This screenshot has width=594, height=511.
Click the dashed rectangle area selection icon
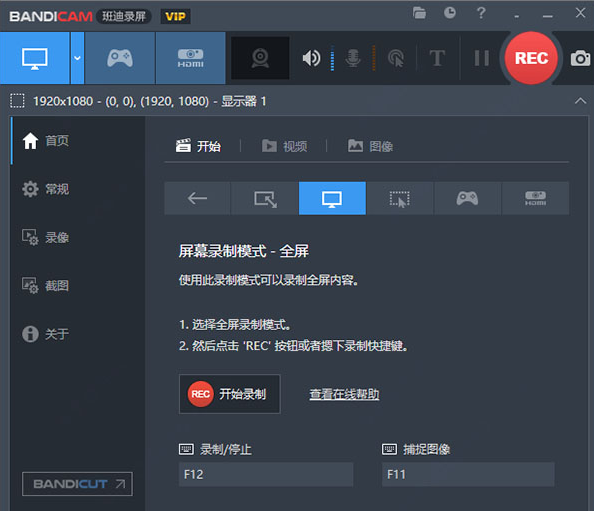[x=17, y=101]
